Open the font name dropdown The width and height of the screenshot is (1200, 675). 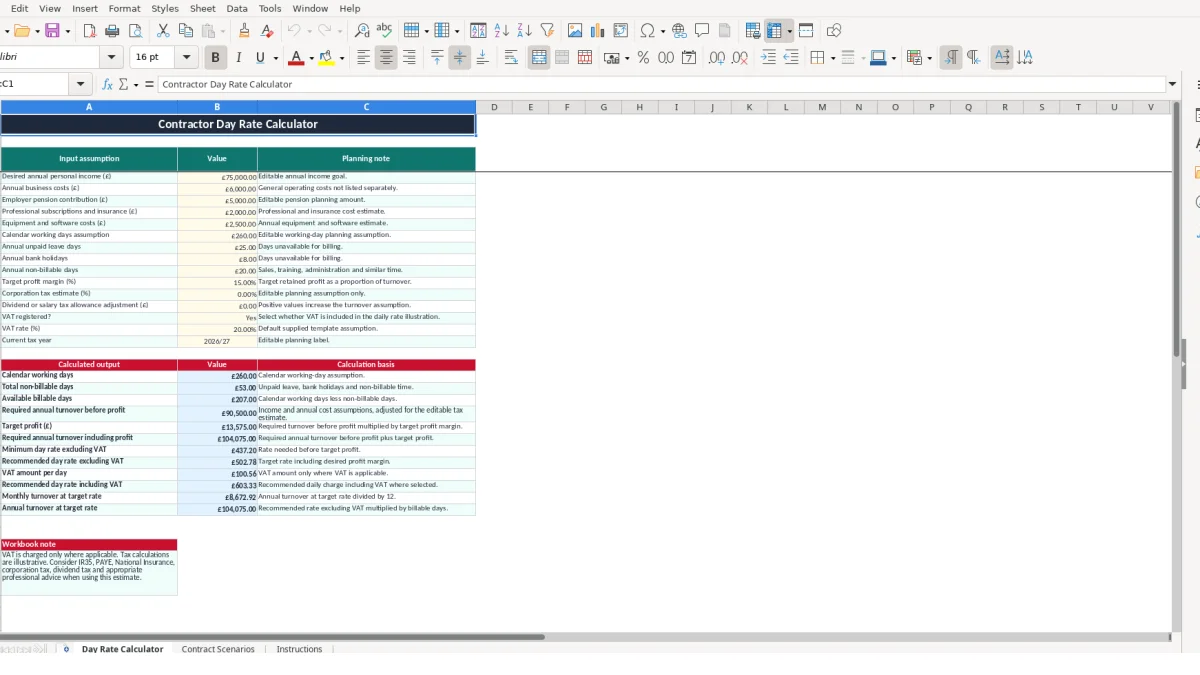(112, 58)
